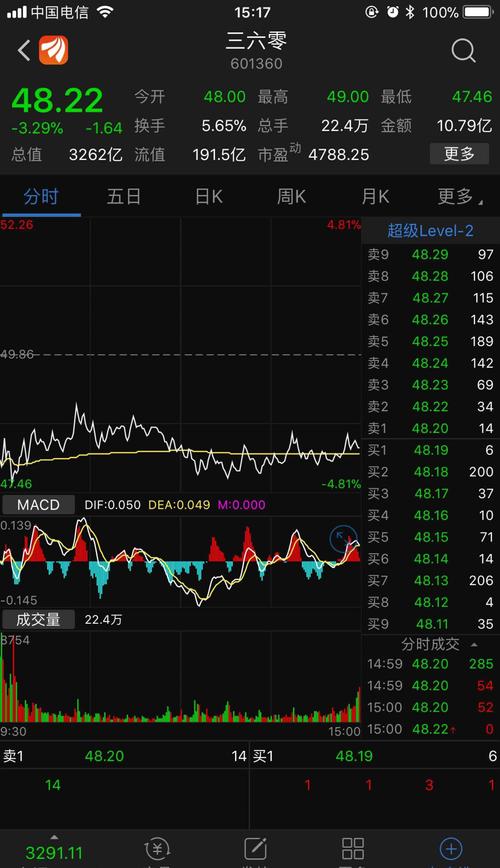Switch to the 分时 tab
The height and width of the screenshot is (868, 500).
pyautogui.click(x=41, y=197)
